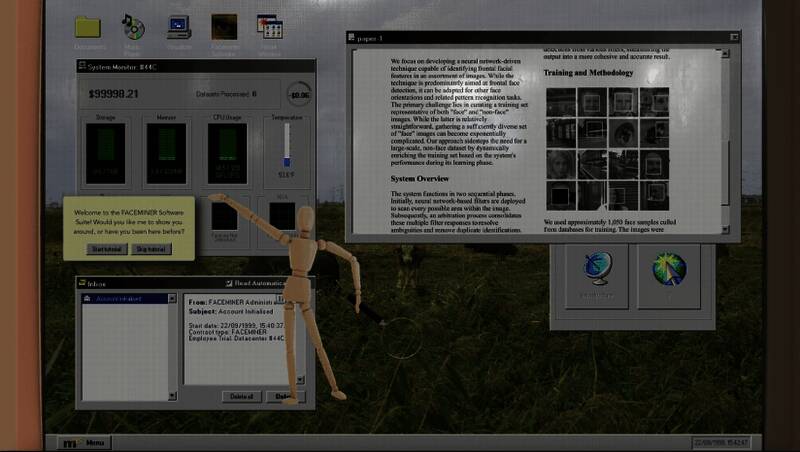The width and height of the screenshot is (800, 452).
Task: Click the paper window top-right corner button
Action: (x=733, y=37)
